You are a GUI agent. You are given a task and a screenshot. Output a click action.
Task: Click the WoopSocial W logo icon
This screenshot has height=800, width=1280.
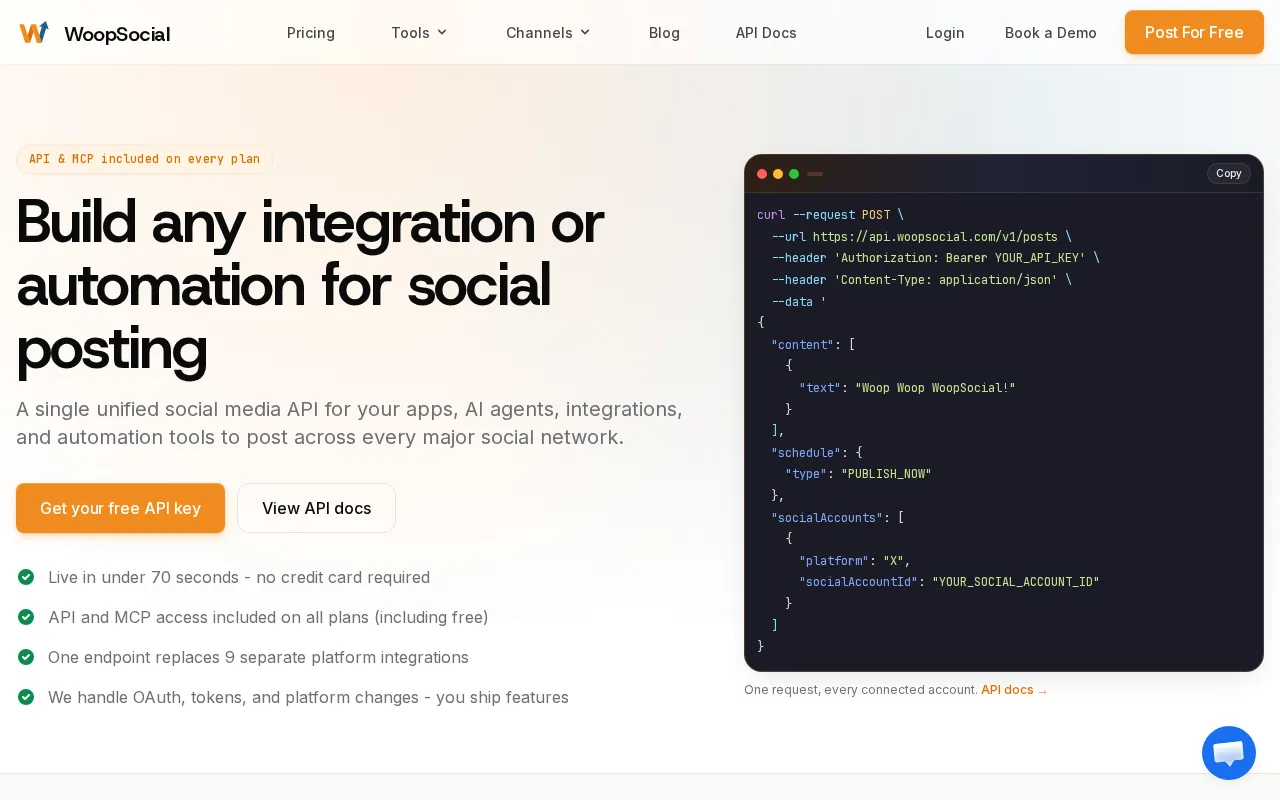(x=34, y=33)
